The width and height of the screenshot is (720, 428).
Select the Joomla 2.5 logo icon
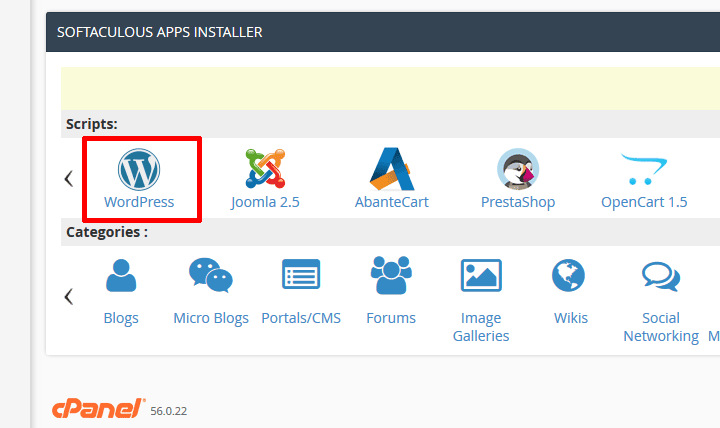click(265, 168)
